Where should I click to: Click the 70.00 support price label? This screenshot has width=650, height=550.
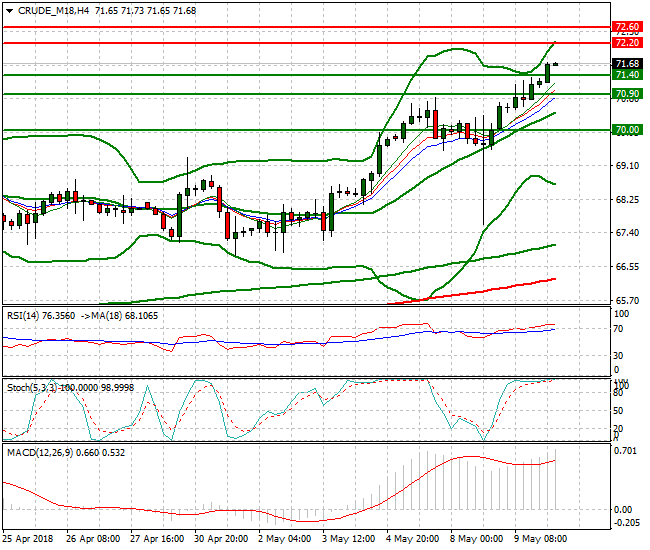coord(627,130)
